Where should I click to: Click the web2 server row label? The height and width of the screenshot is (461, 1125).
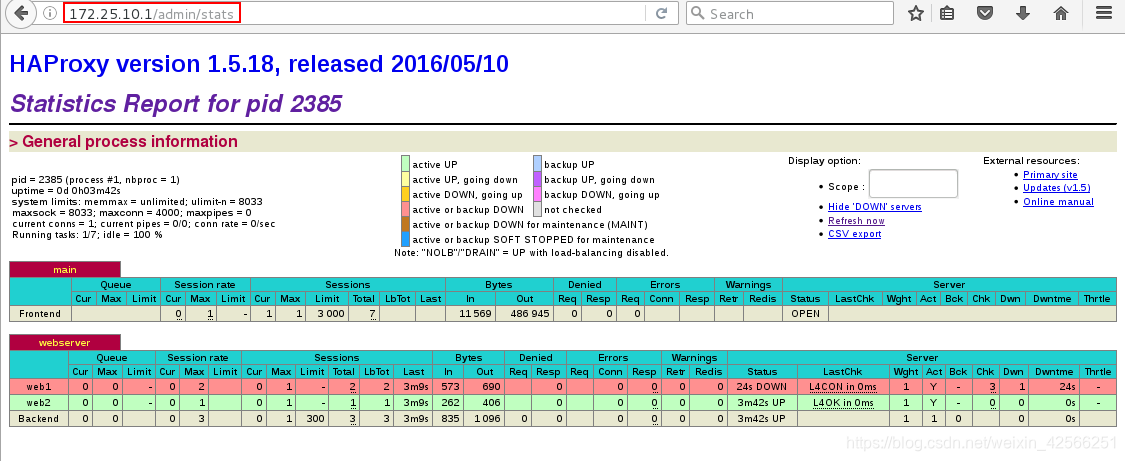click(39, 403)
